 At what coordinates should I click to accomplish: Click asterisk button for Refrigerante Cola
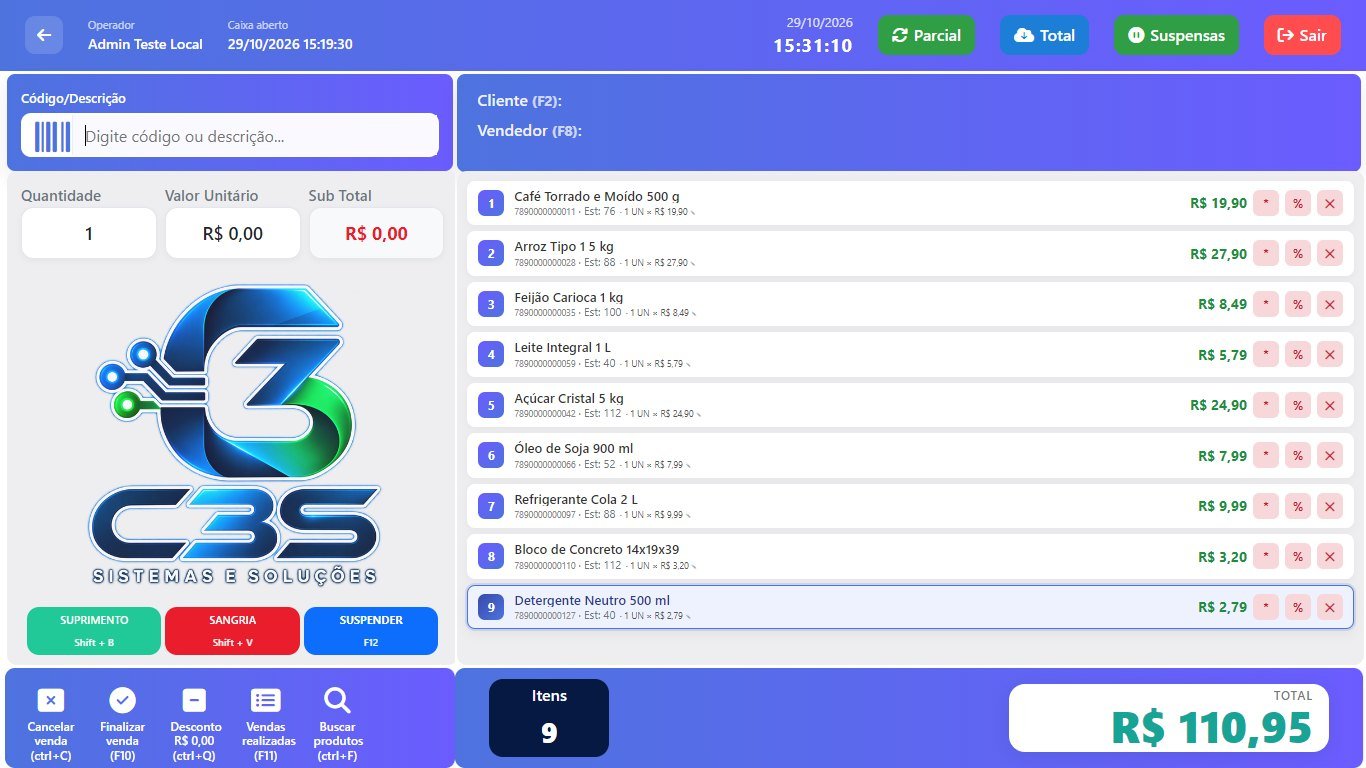[1266, 506]
